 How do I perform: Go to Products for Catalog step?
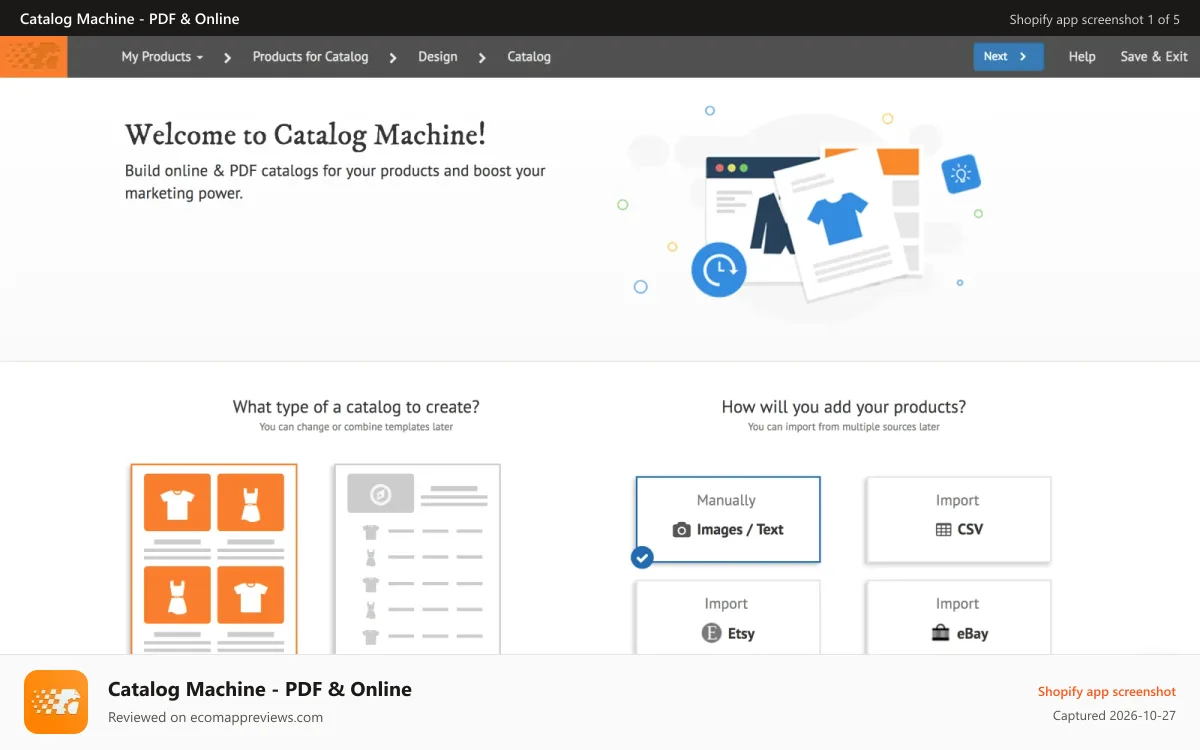coord(310,57)
